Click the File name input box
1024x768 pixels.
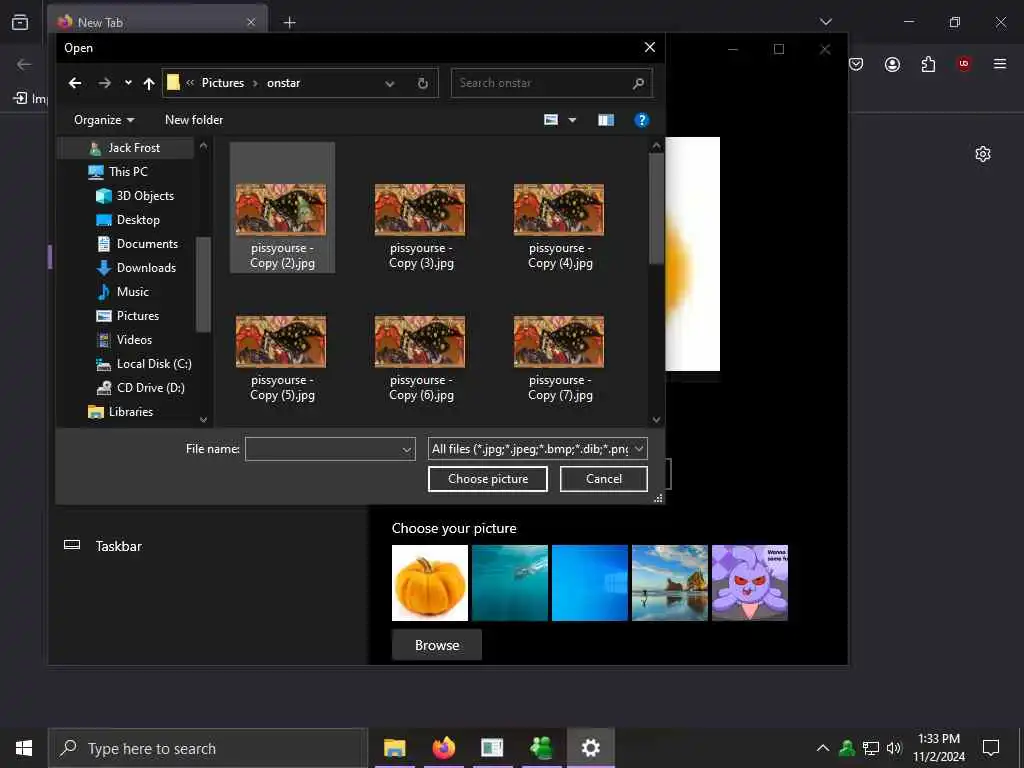click(x=323, y=449)
